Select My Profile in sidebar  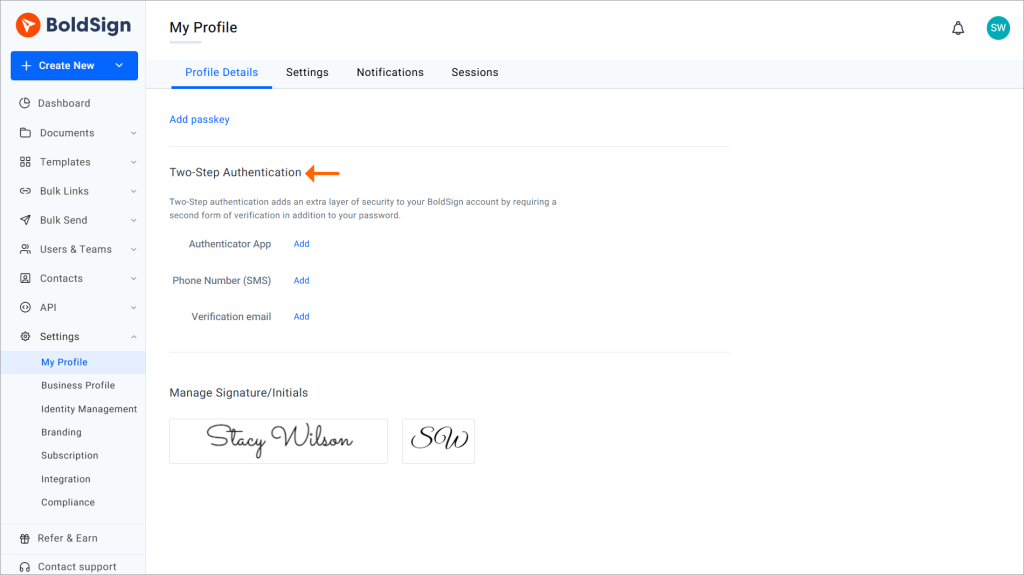[x=72, y=362]
